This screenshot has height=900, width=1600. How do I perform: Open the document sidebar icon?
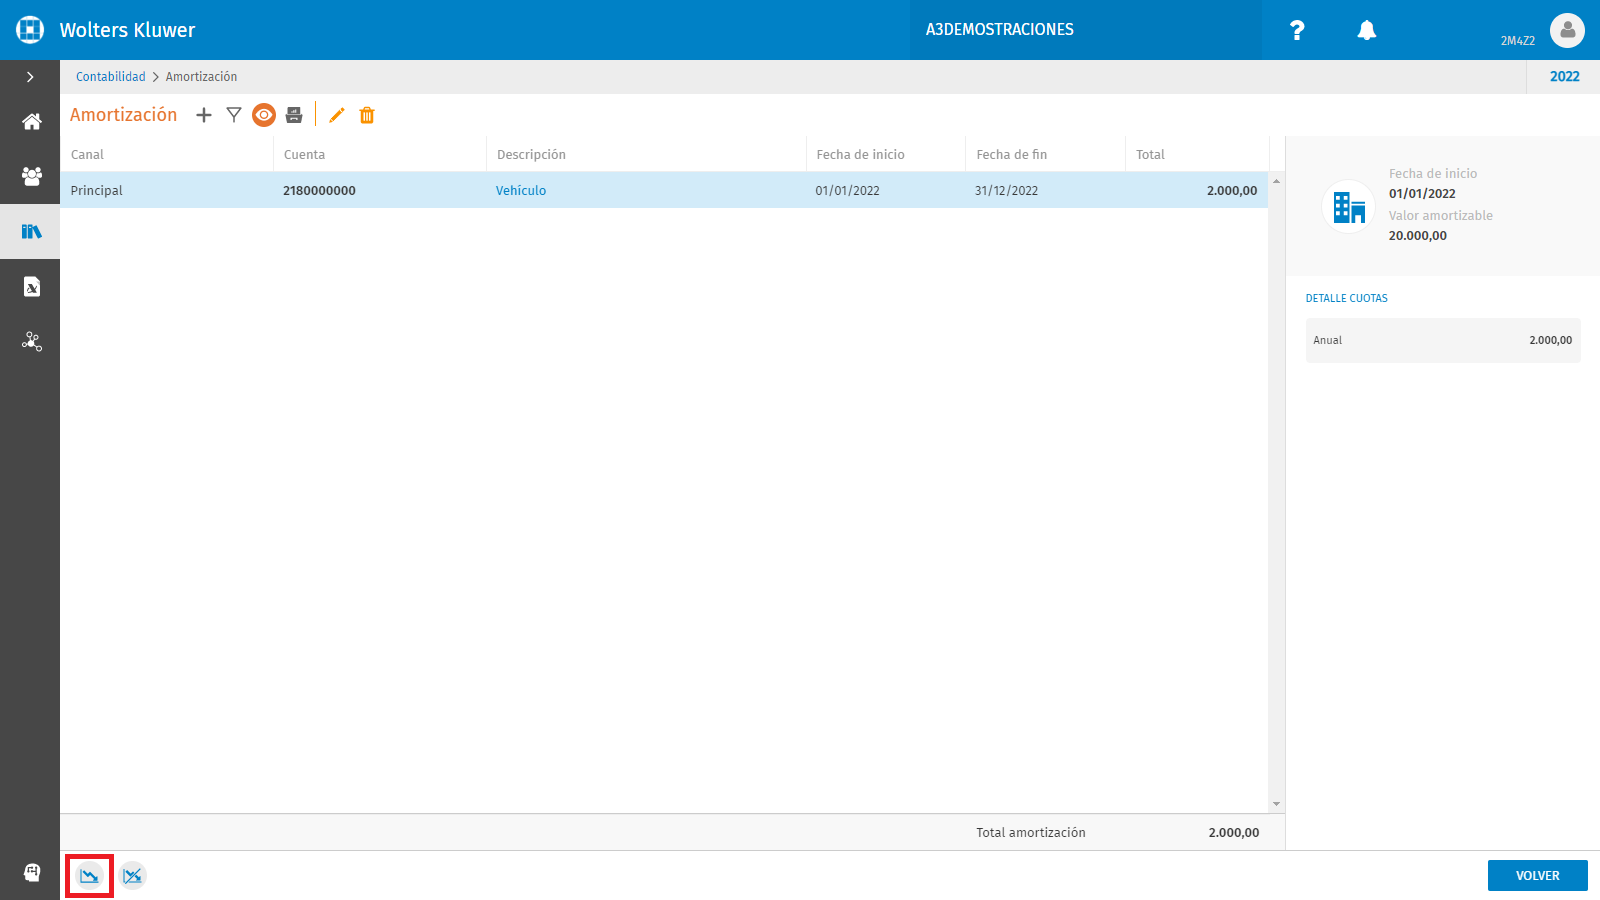point(32,287)
